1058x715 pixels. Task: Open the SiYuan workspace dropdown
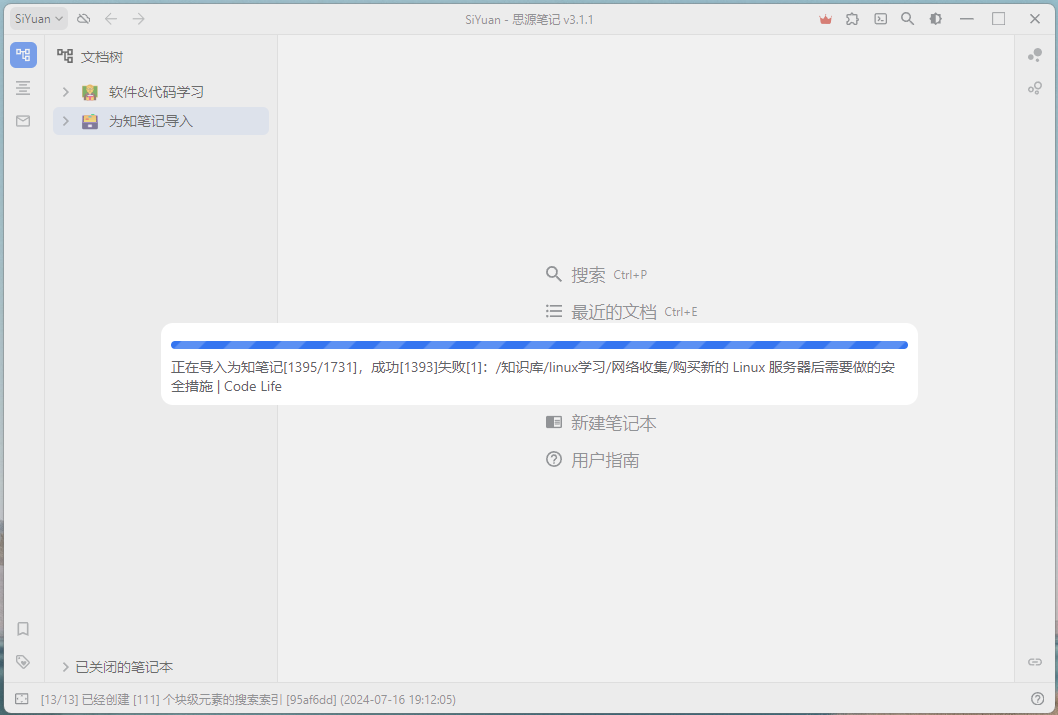coord(37,18)
